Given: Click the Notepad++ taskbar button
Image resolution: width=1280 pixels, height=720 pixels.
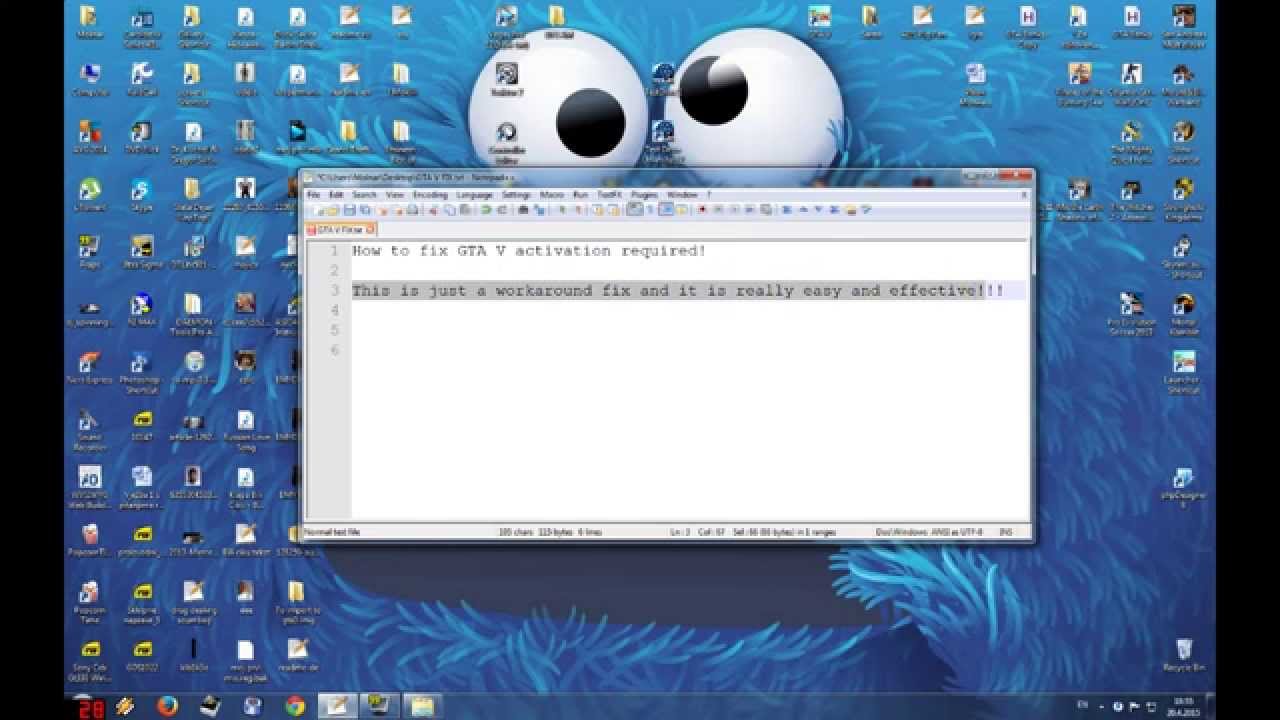Looking at the screenshot, I should pos(337,706).
